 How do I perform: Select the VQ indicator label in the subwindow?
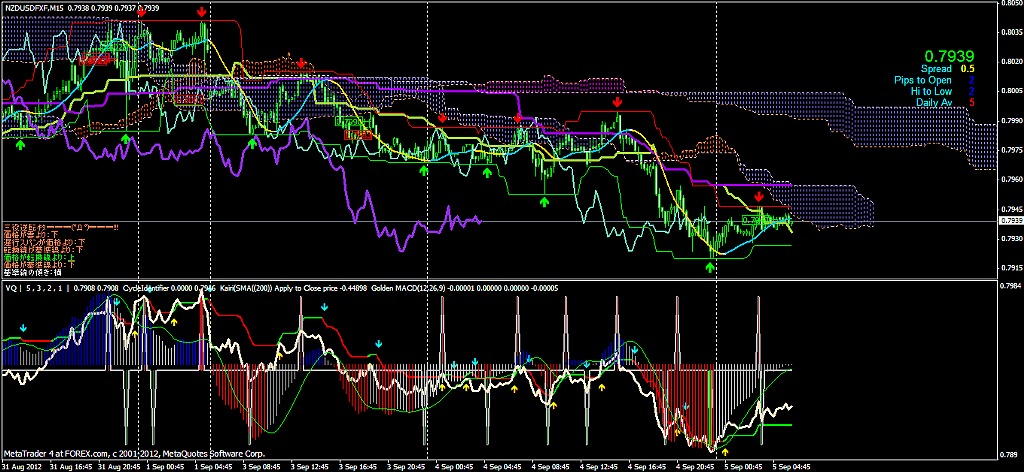[12, 288]
